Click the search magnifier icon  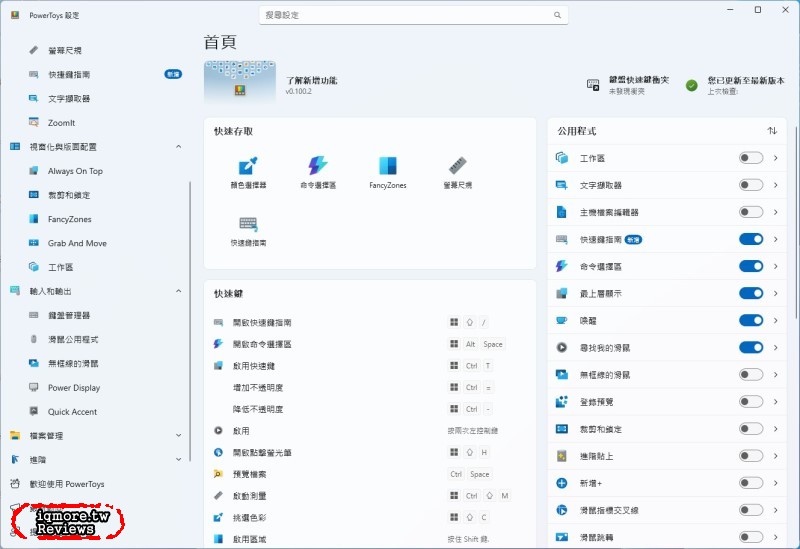click(557, 15)
